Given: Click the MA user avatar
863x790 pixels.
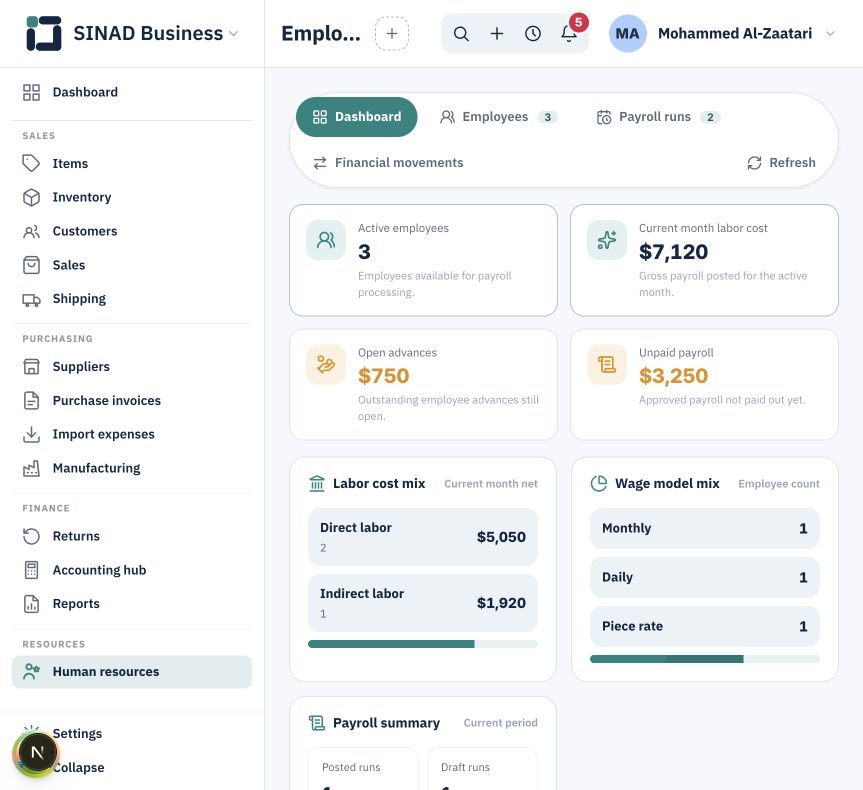Looking at the screenshot, I should coord(627,34).
